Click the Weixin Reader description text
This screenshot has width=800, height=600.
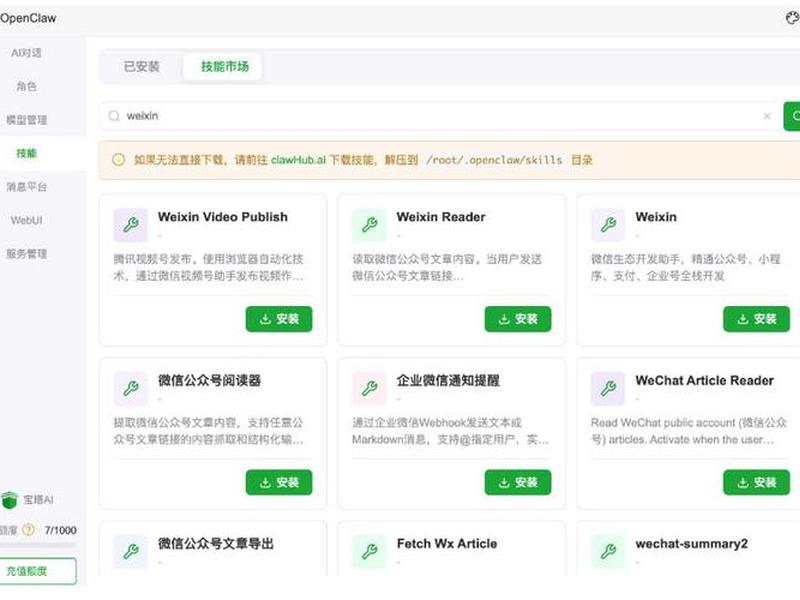point(447,267)
